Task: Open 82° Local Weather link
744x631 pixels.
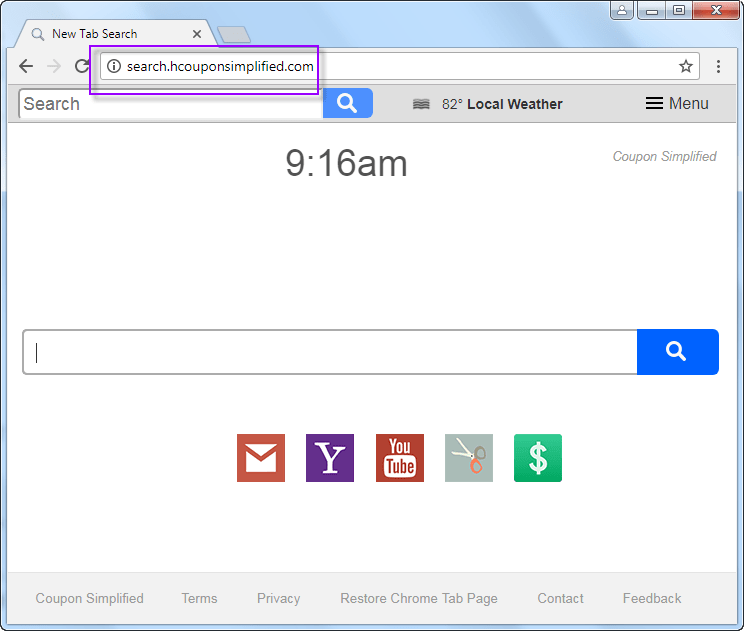Action: 502,104
